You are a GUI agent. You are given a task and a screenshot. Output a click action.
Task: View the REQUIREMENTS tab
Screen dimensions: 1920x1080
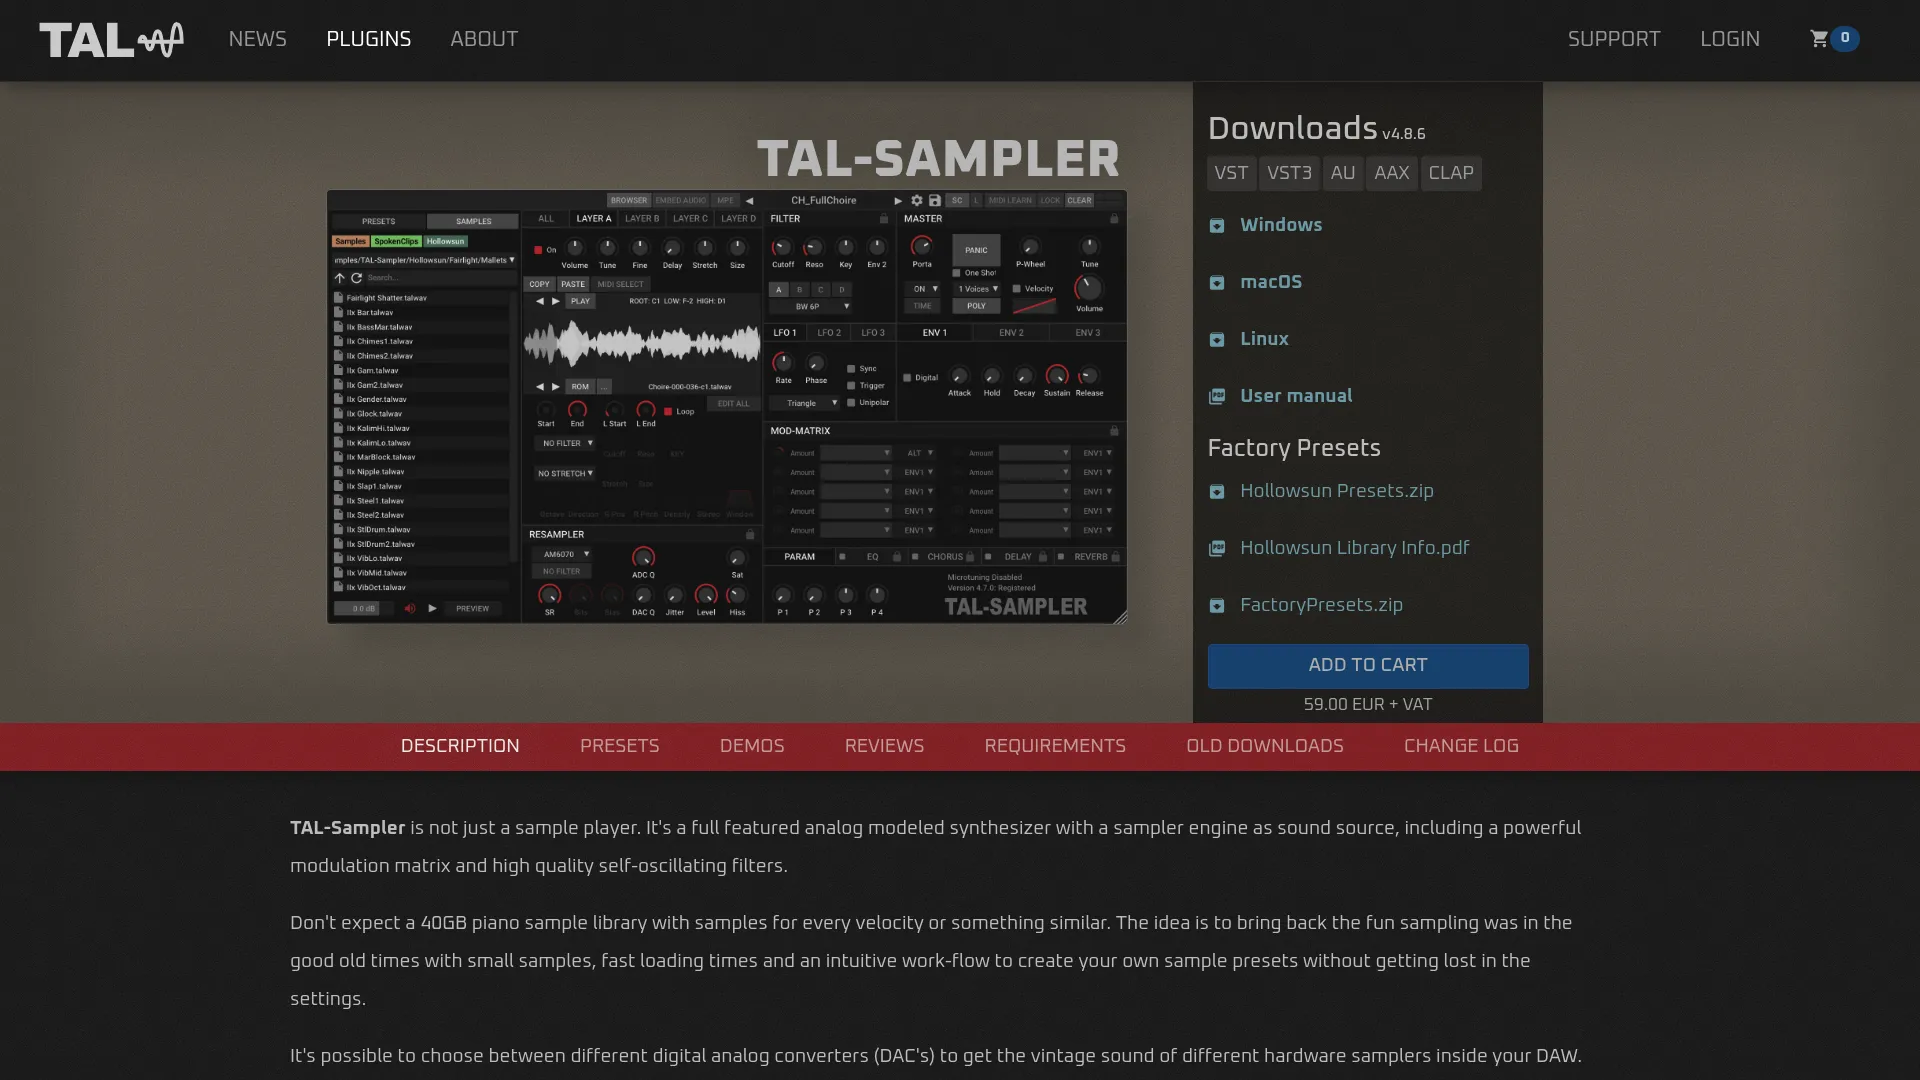[x=1055, y=747]
